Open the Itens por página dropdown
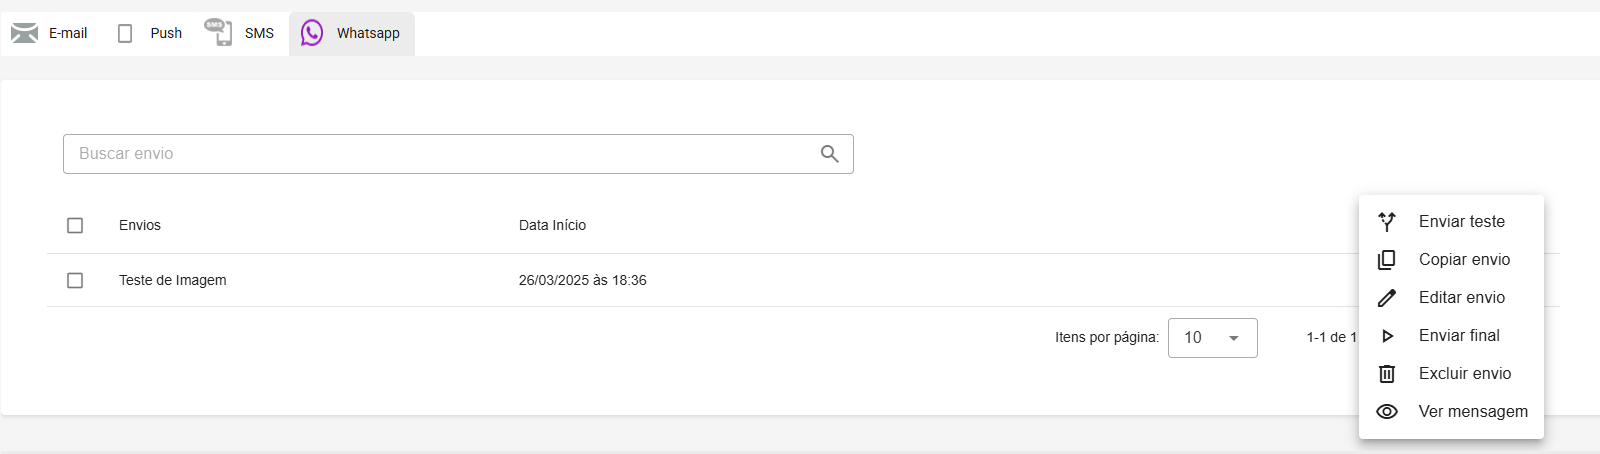This screenshot has height=454, width=1600. tap(1212, 338)
